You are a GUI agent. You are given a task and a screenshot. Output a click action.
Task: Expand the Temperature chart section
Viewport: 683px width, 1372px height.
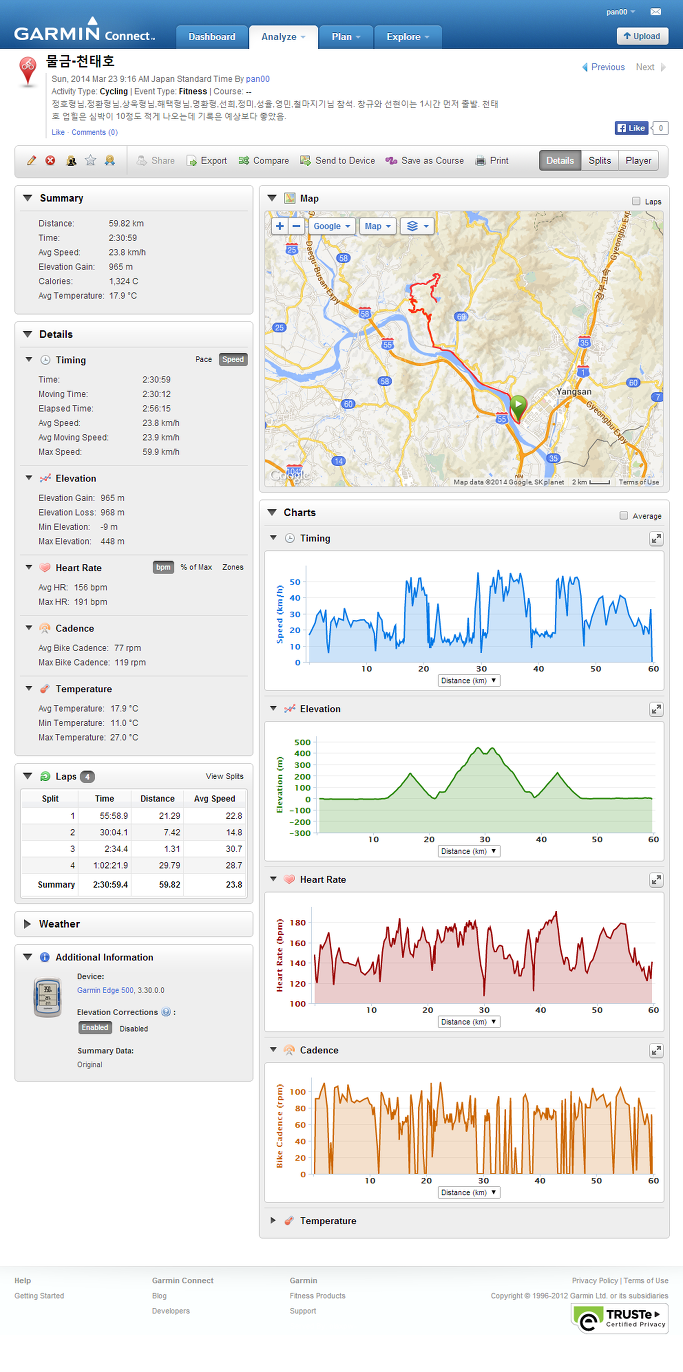[275, 1221]
